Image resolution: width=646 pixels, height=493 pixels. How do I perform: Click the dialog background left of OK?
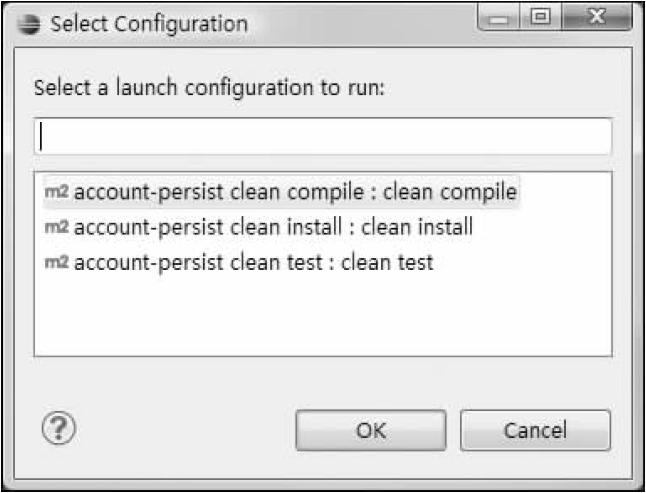tap(180, 430)
